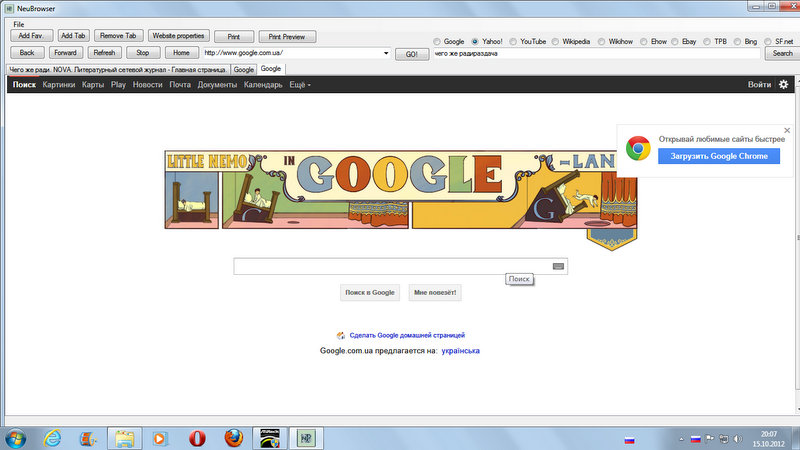Switch to the first Google tab
800x450 pixels.
243,69
